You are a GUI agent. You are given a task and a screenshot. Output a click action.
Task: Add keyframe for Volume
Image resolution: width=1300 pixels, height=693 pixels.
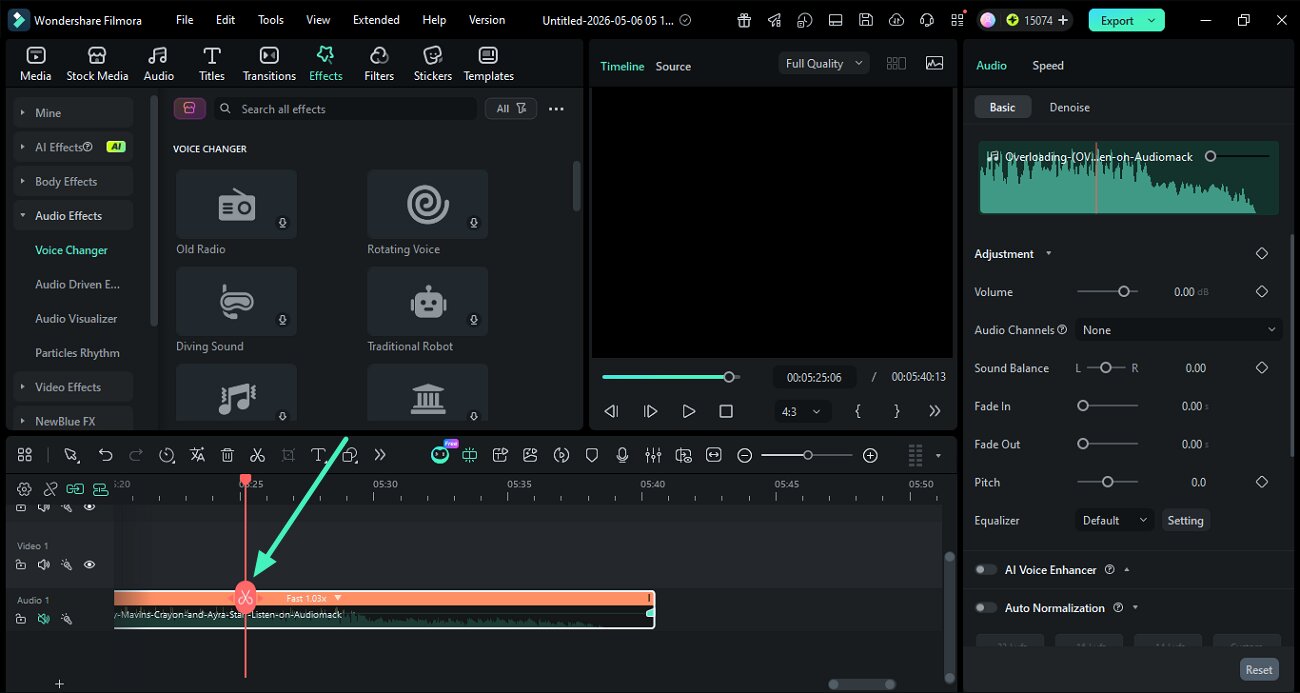coord(1262,292)
